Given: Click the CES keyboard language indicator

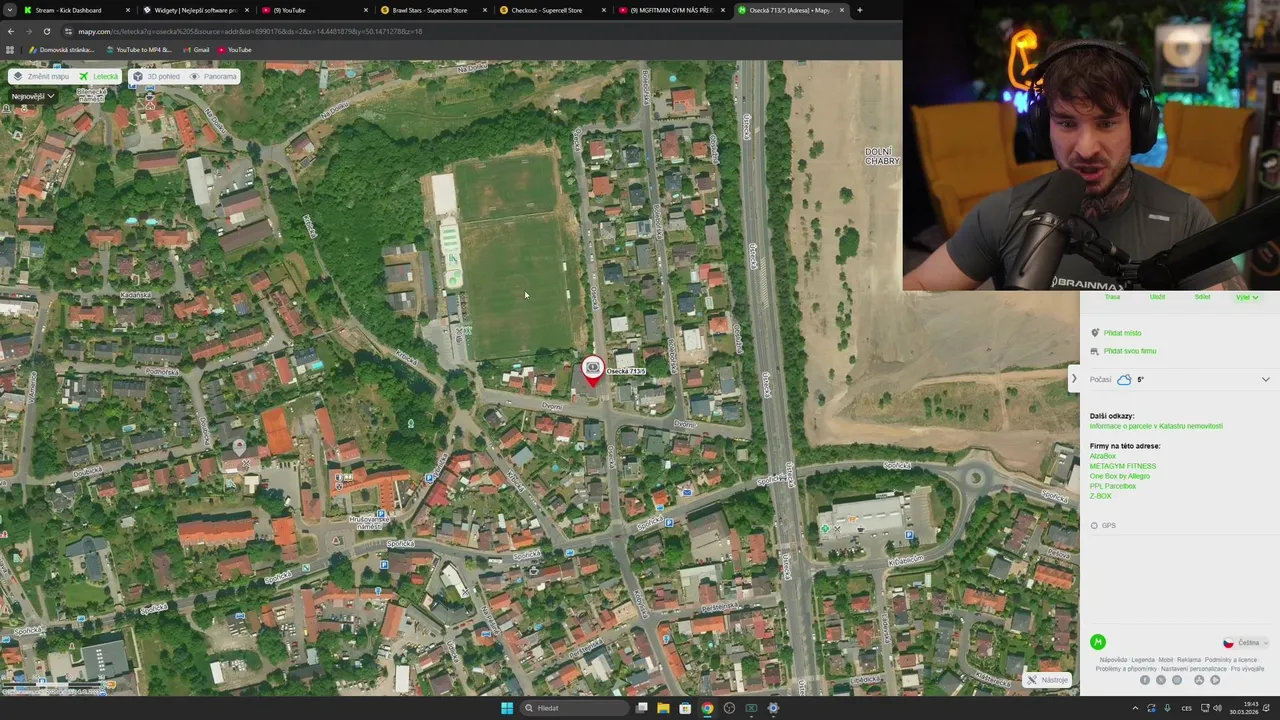Looking at the screenshot, I should 1186,708.
